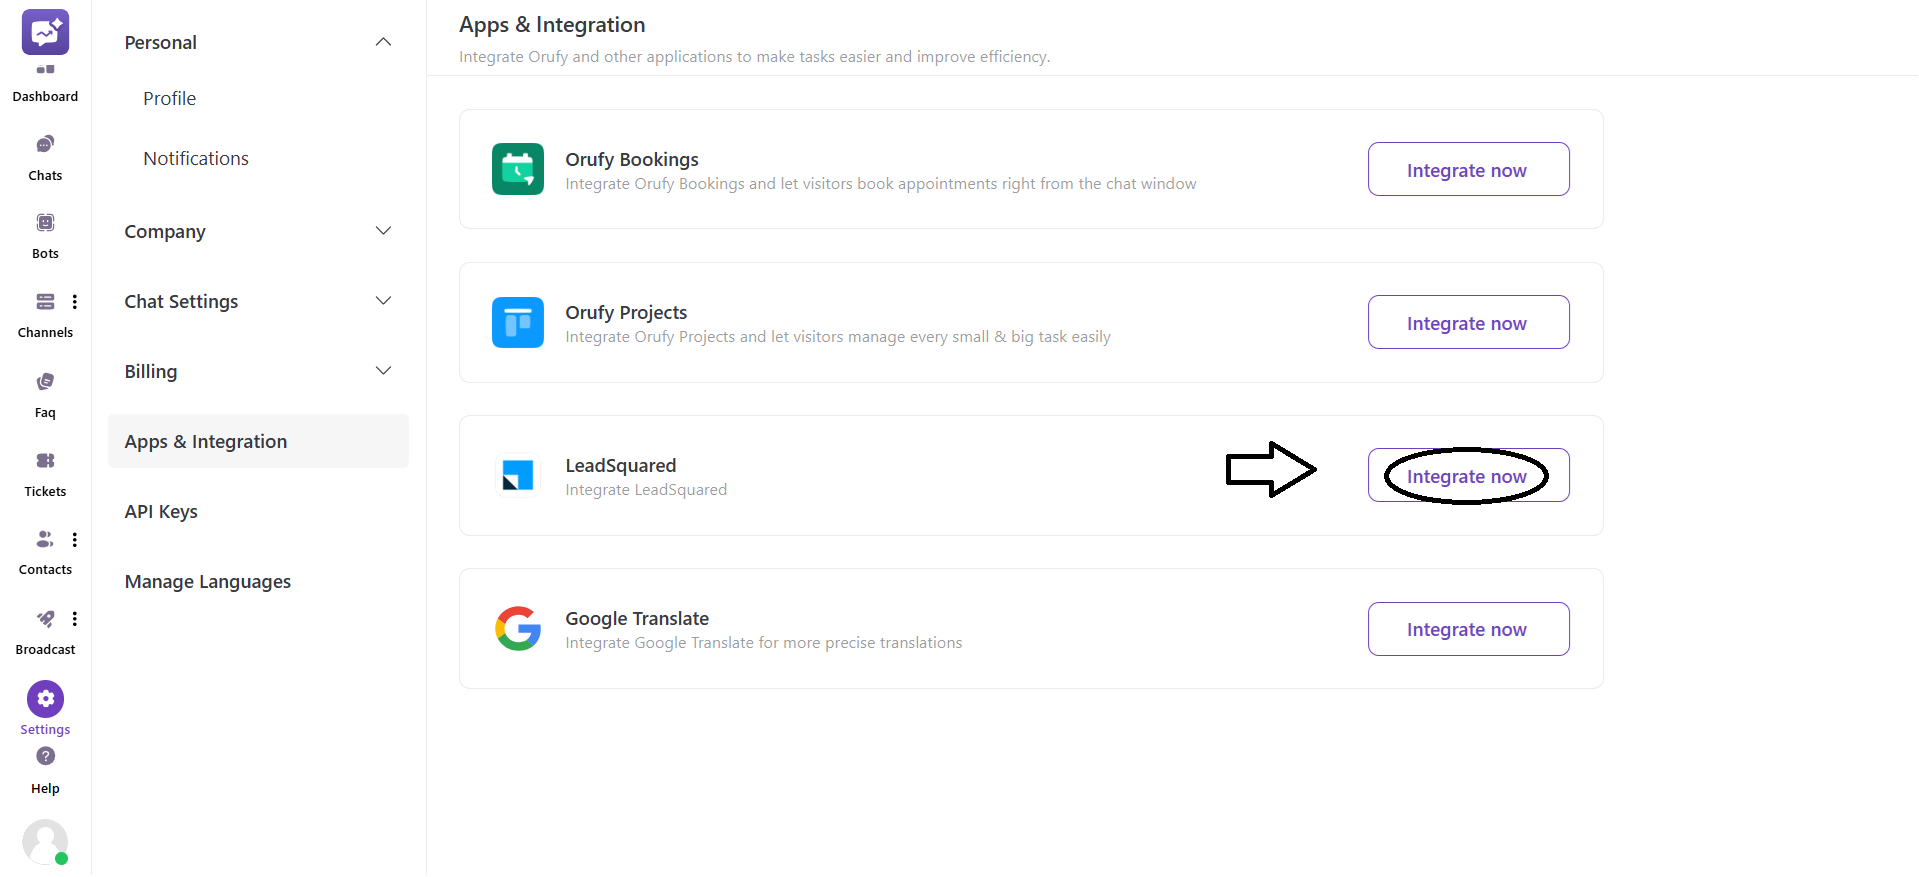Expand the Company section

(x=383, y=230)
